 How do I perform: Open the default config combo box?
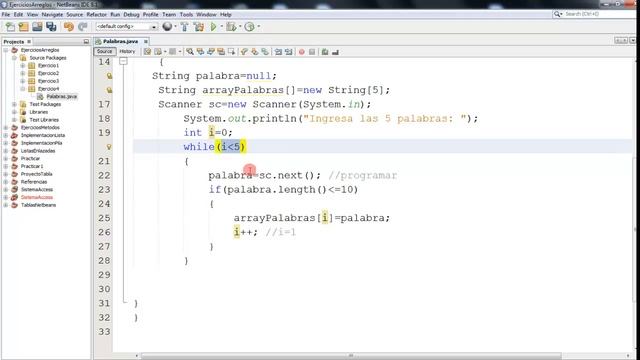pos(126,27)
